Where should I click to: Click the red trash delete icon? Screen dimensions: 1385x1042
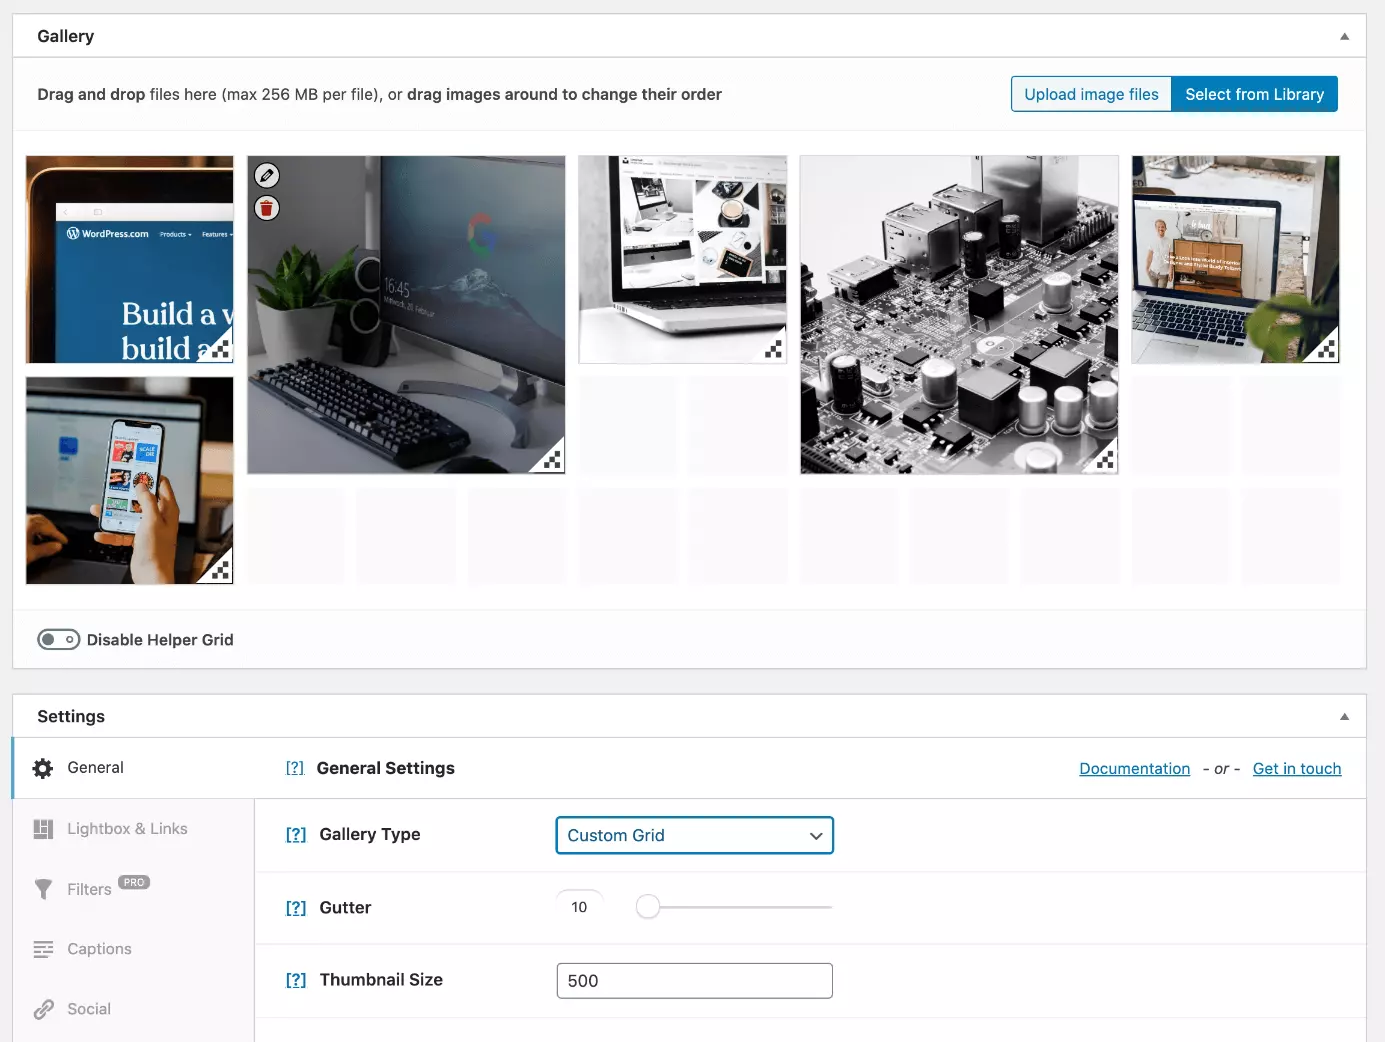[267, 208]
